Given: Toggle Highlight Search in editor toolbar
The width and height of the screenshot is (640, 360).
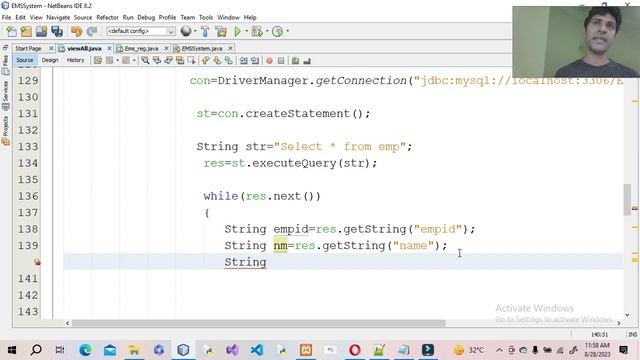Looking at the screenshot, I should (x=180, y=61).
